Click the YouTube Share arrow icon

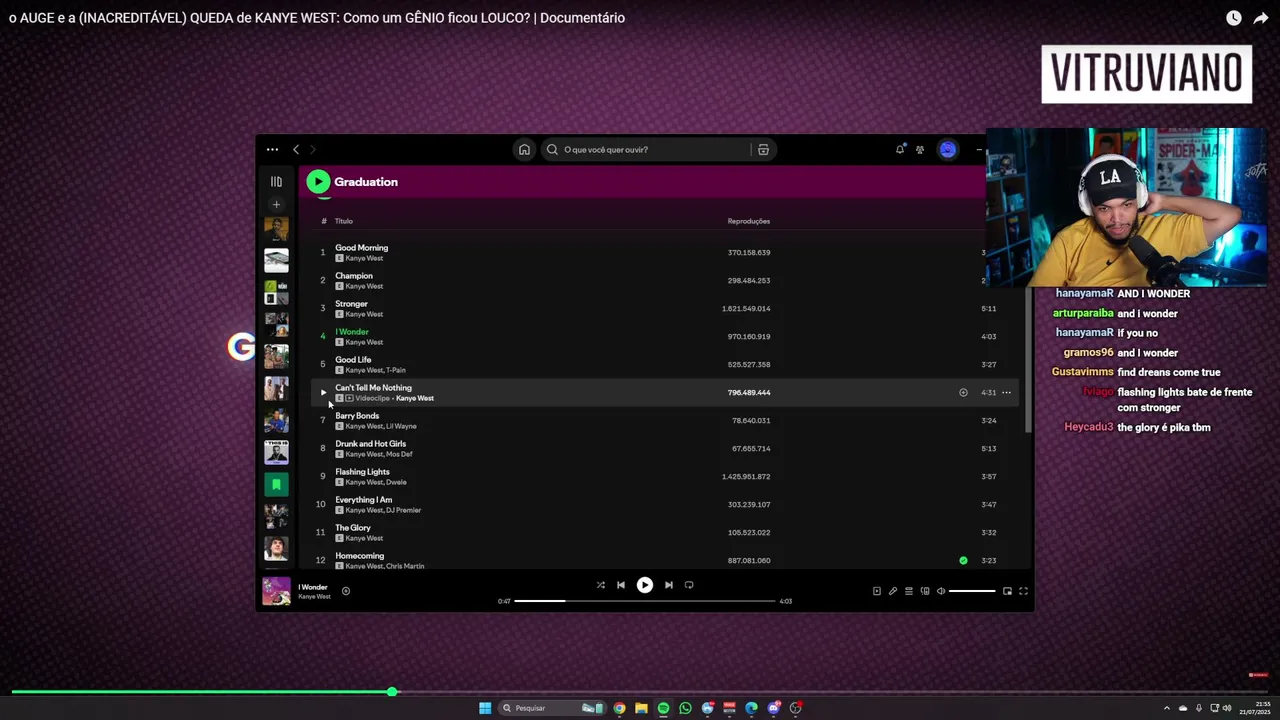click(1261, 18)
